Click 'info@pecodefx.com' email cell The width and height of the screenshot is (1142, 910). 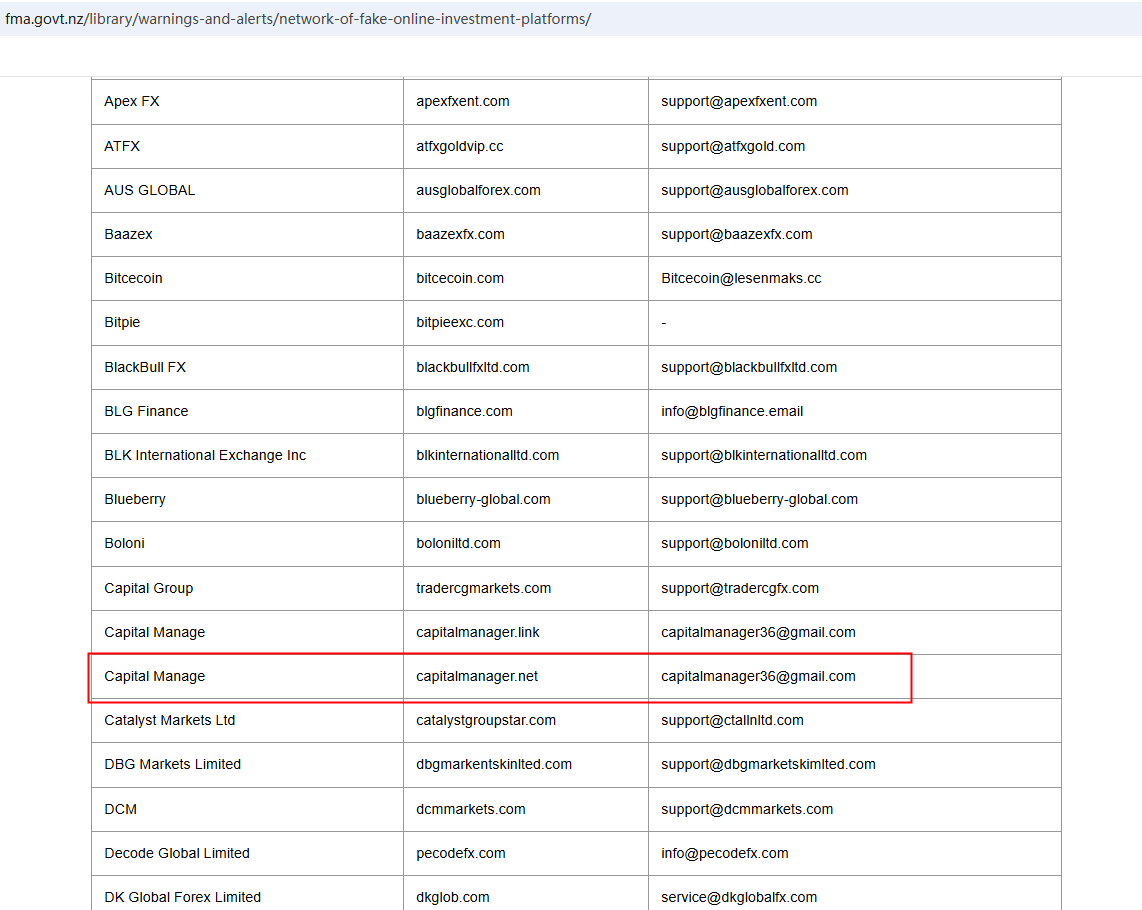pyautogui.click(x=854, y=853)
